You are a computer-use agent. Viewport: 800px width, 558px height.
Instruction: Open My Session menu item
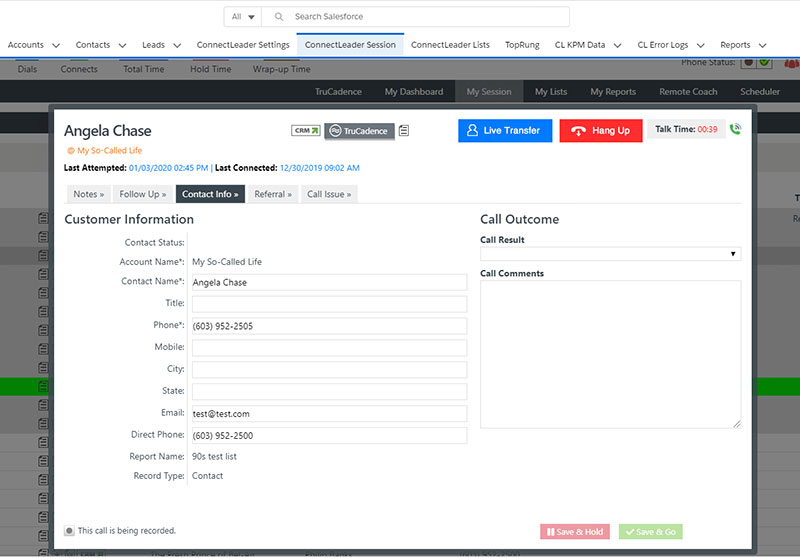point(489,92)
